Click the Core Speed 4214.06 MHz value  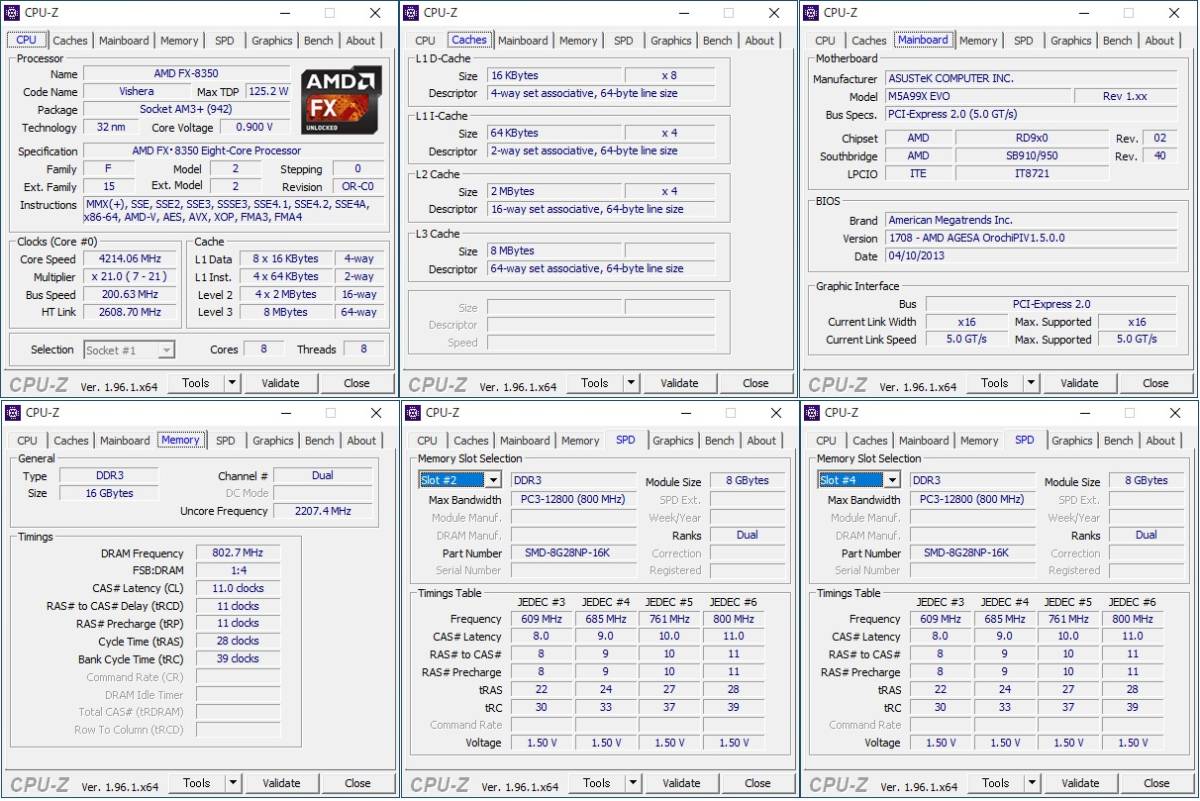[x=130, y=259]
